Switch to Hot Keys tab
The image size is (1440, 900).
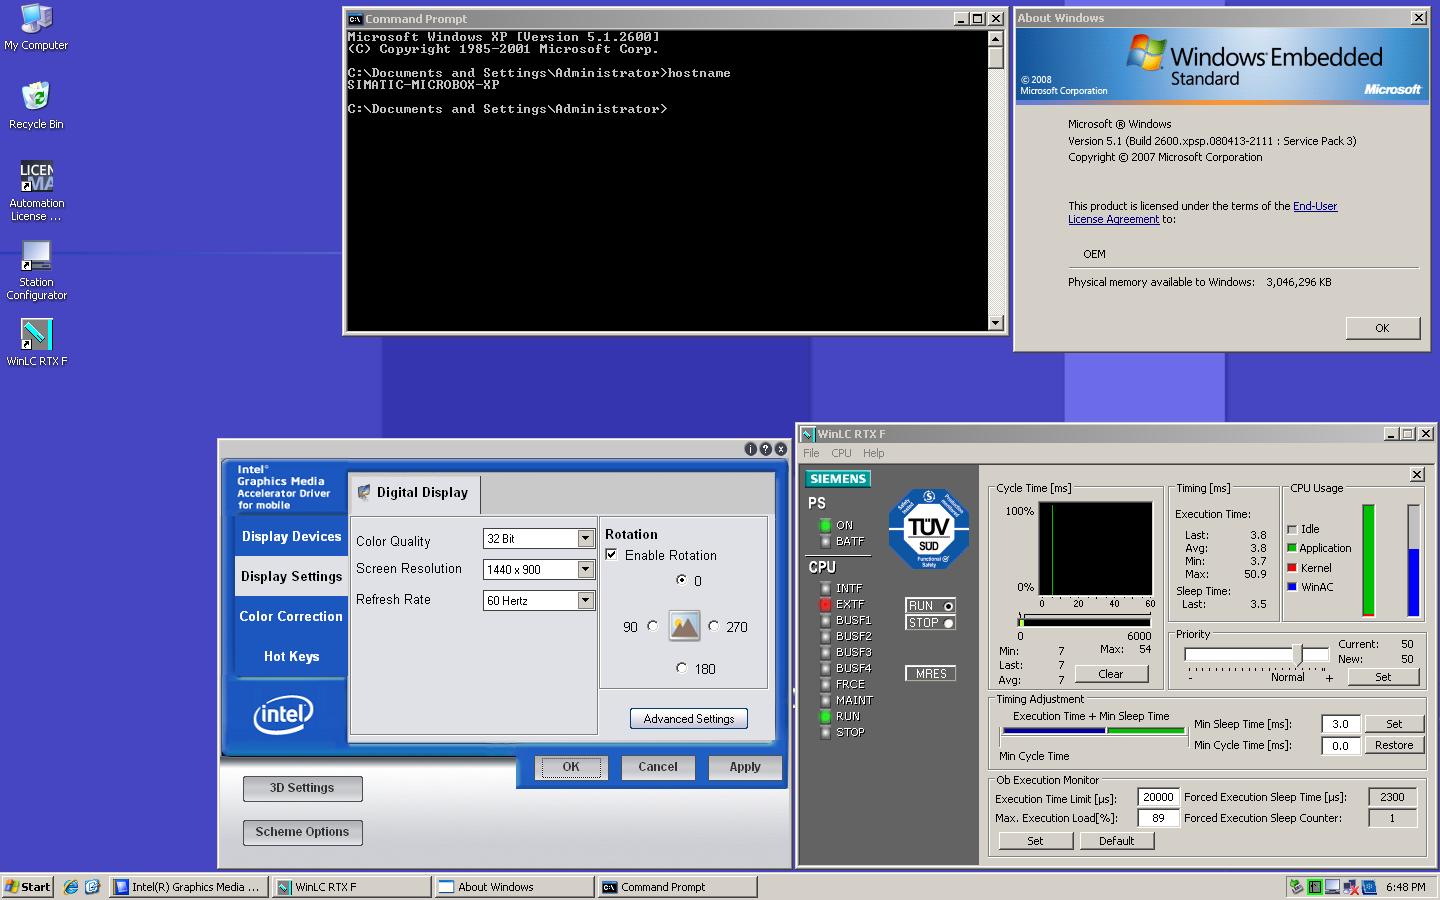(x=291, y=656)
